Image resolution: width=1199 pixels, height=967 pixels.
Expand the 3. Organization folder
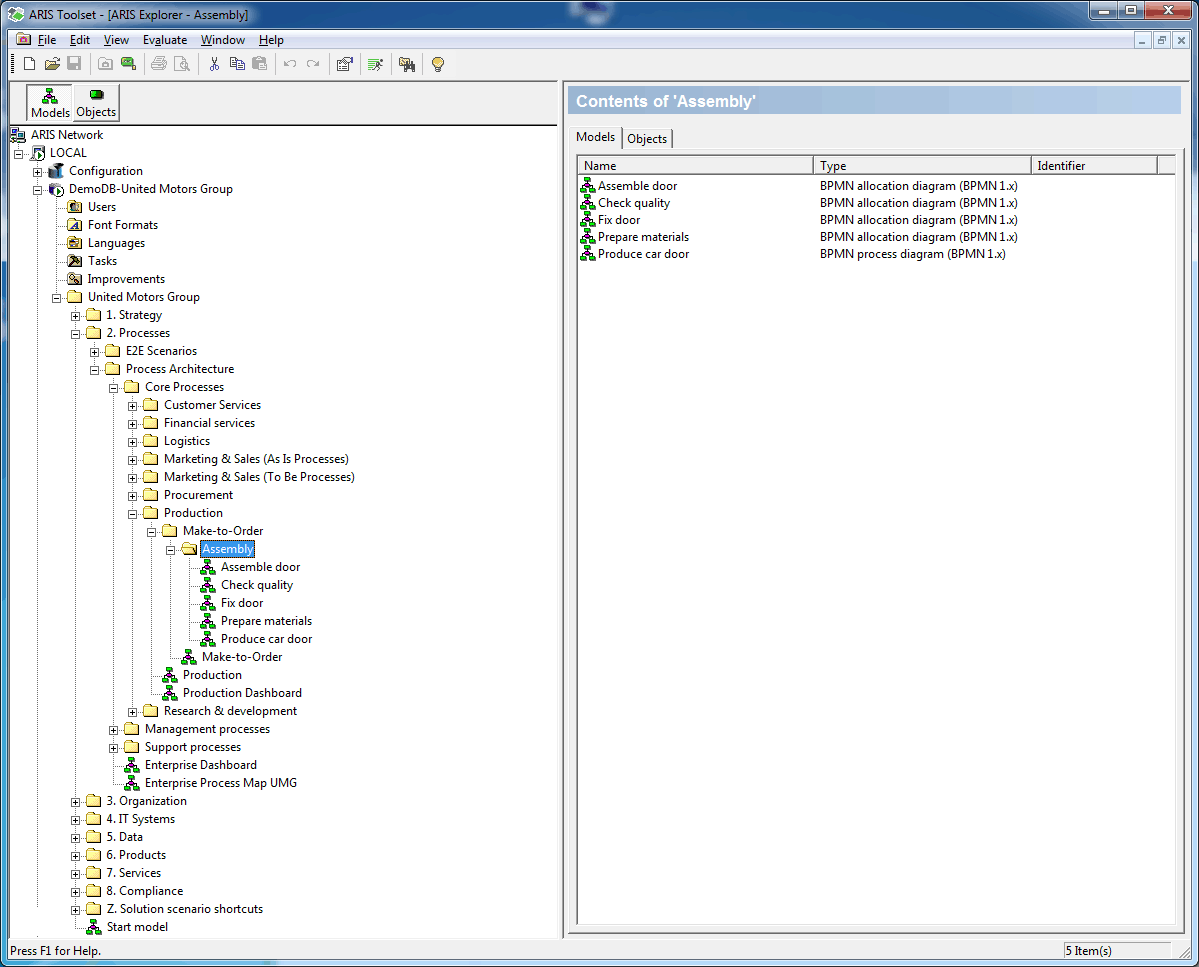(75, 802)
